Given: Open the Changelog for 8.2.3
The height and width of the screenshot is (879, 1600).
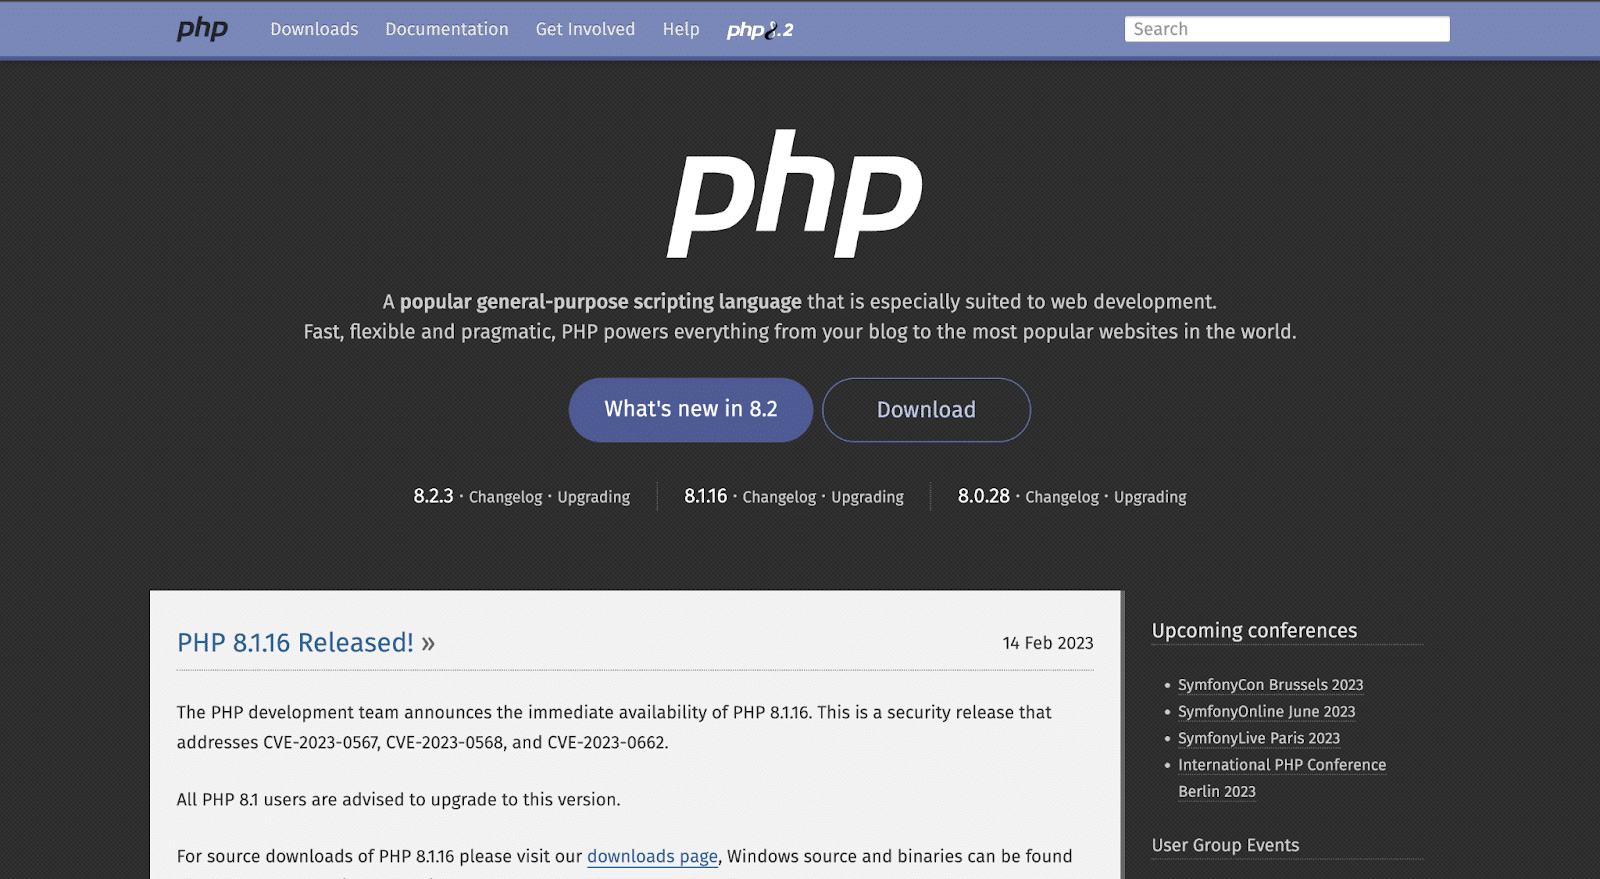Looking at the screenshot, I should [506, 497].
